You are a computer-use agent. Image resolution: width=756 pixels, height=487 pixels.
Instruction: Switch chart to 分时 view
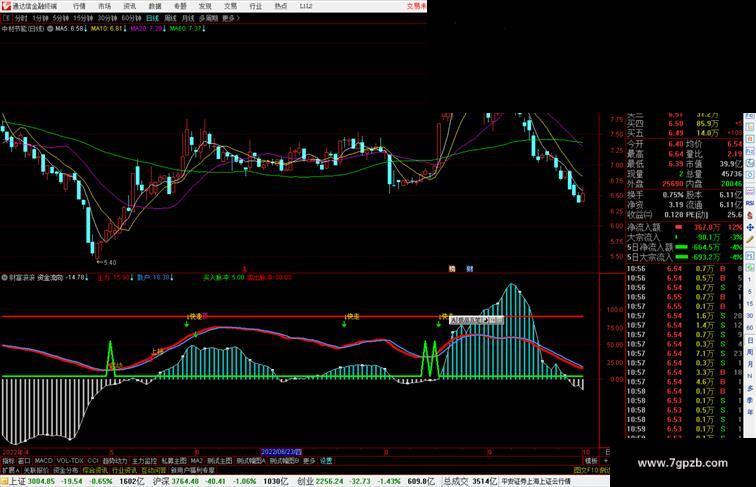(21, 18)
